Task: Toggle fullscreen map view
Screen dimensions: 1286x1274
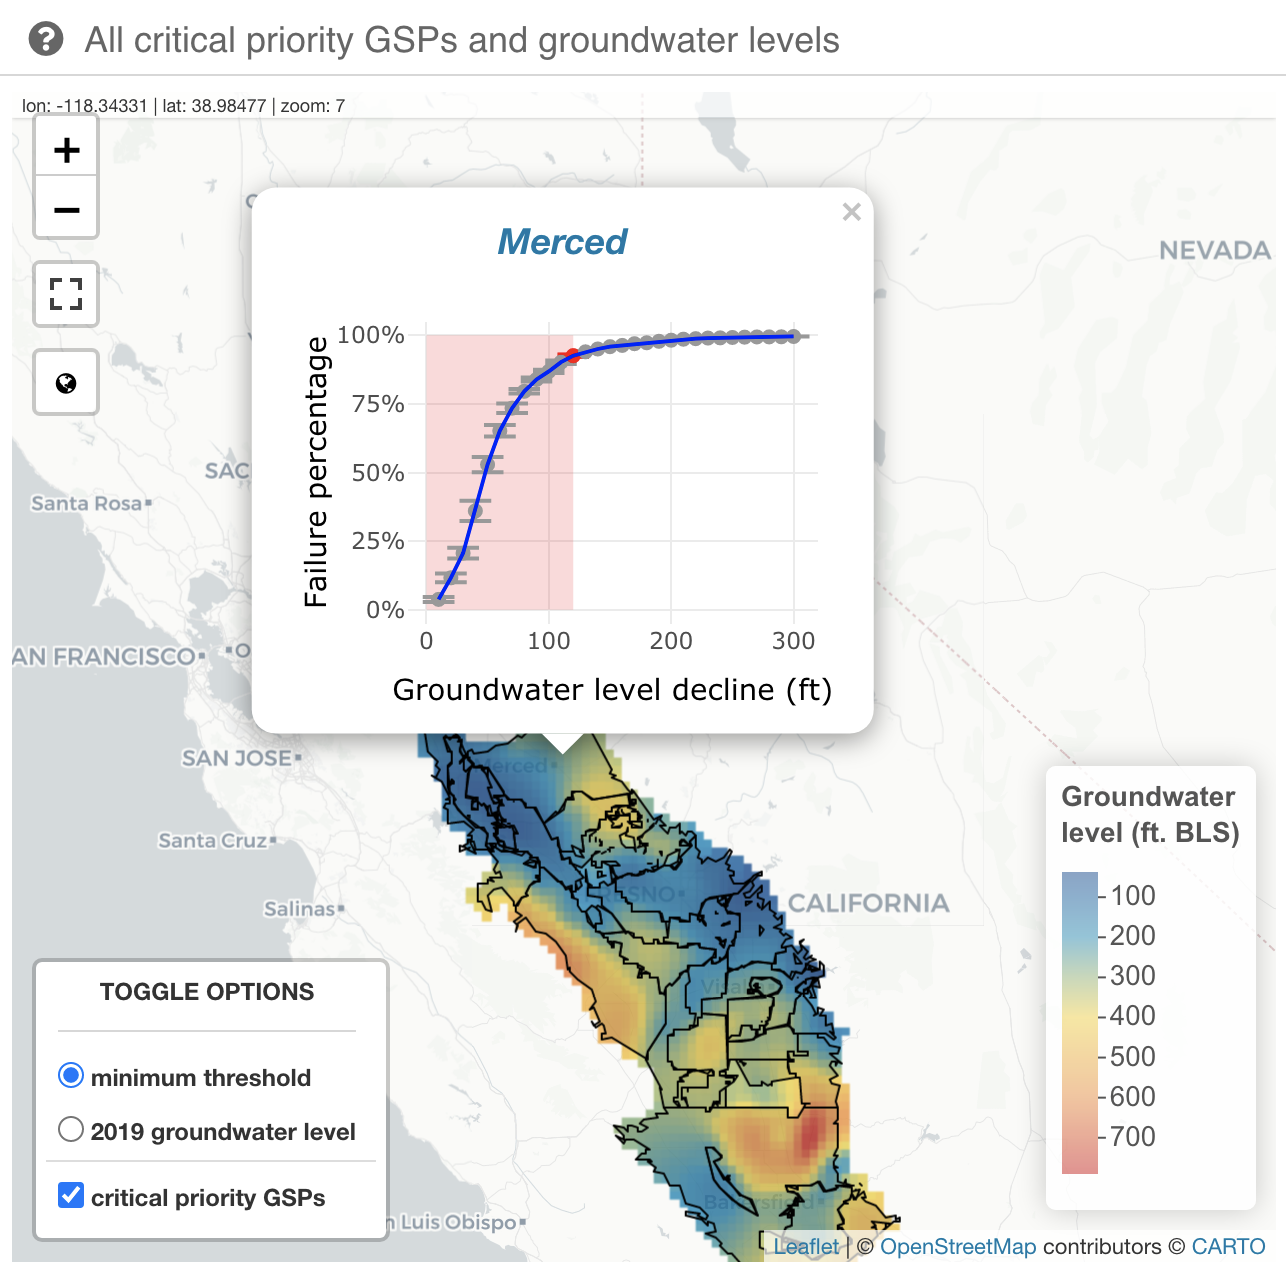Action: [x=66, y=294]
